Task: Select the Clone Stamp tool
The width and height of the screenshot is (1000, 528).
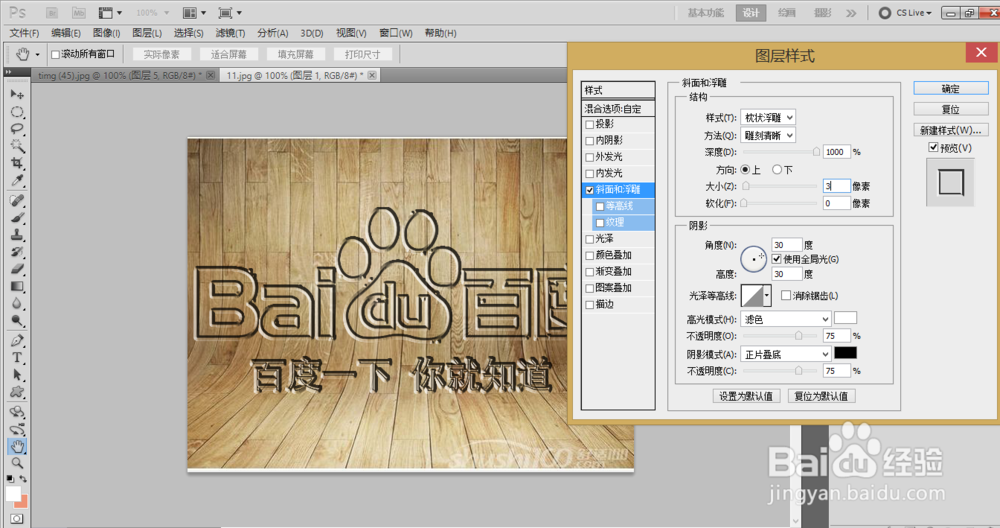Action: pyautogui.click(x=17, y=235)
